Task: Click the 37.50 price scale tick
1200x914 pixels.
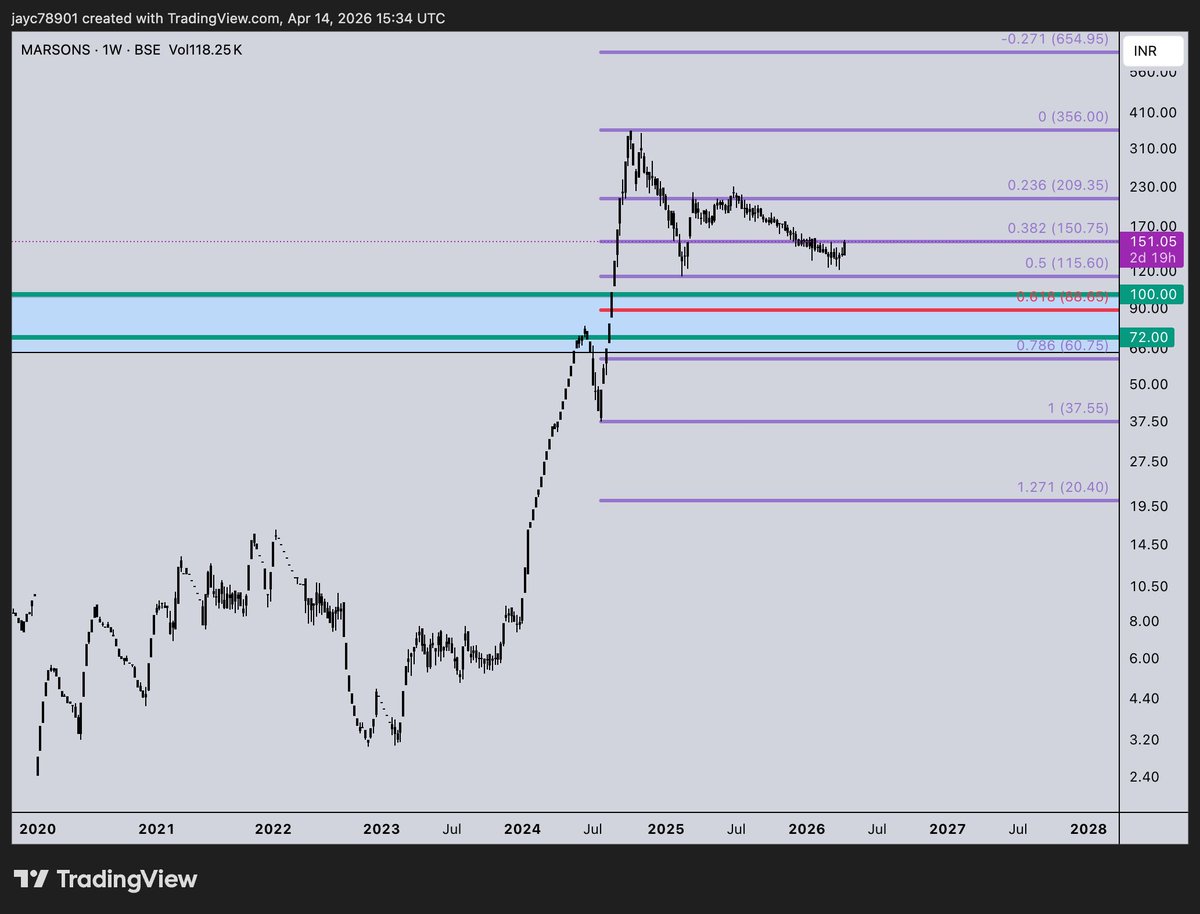Action: tap(1149, 422)
